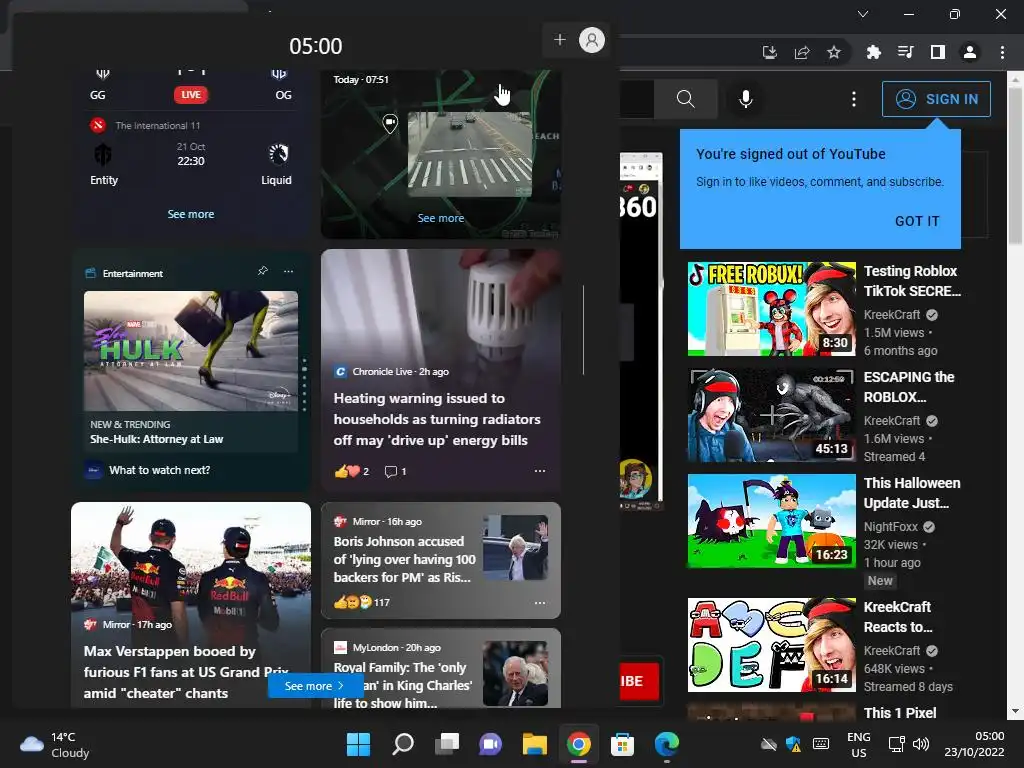Open Entertainment widget more options
This screenshot has height=768, width=1024.
coord(289,270)
